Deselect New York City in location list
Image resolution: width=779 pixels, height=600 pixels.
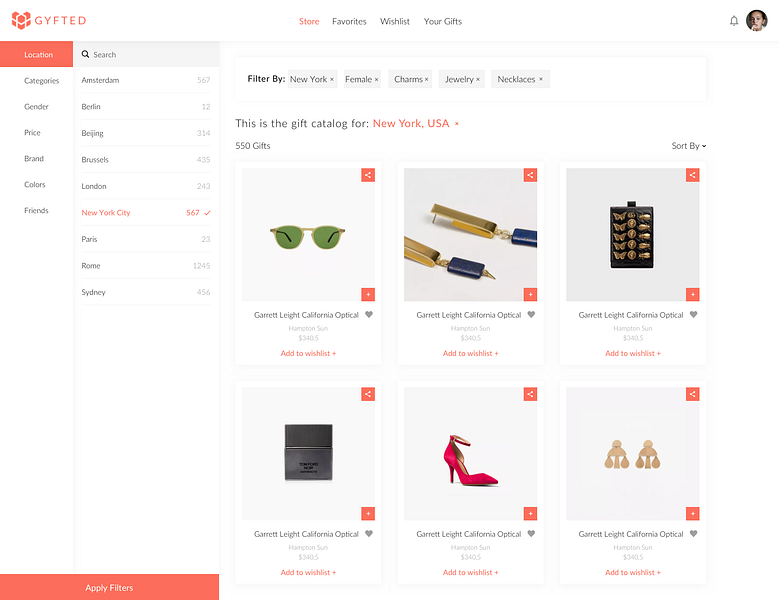click(x=146, y=213)
